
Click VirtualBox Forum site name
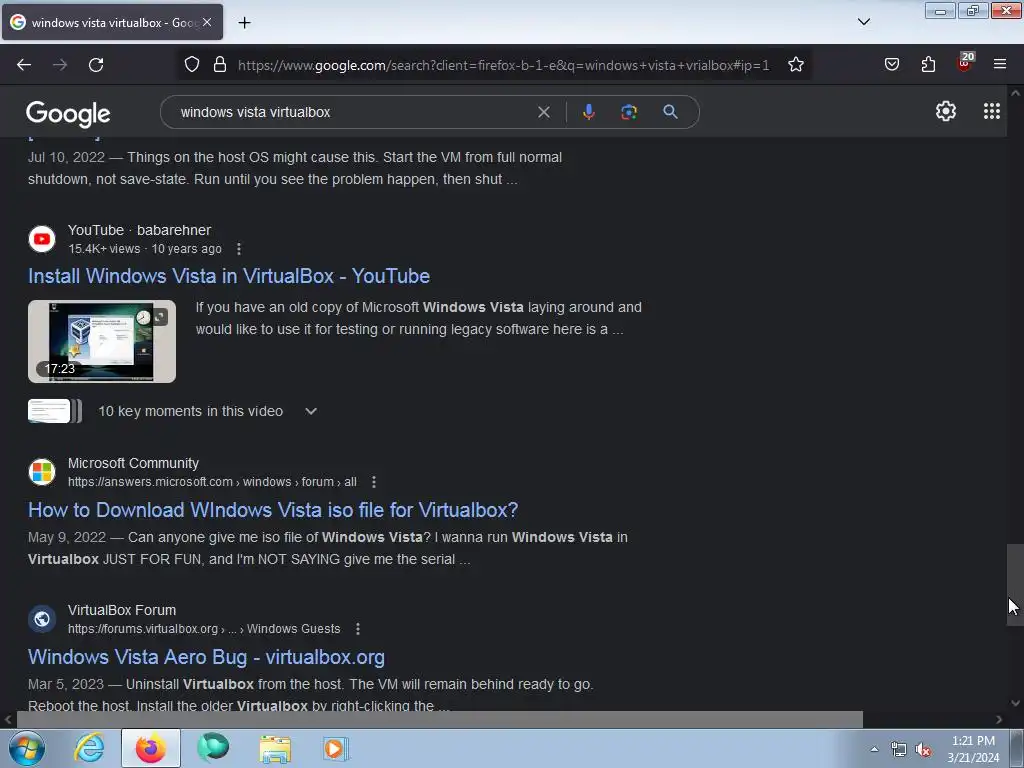point(122,610)
